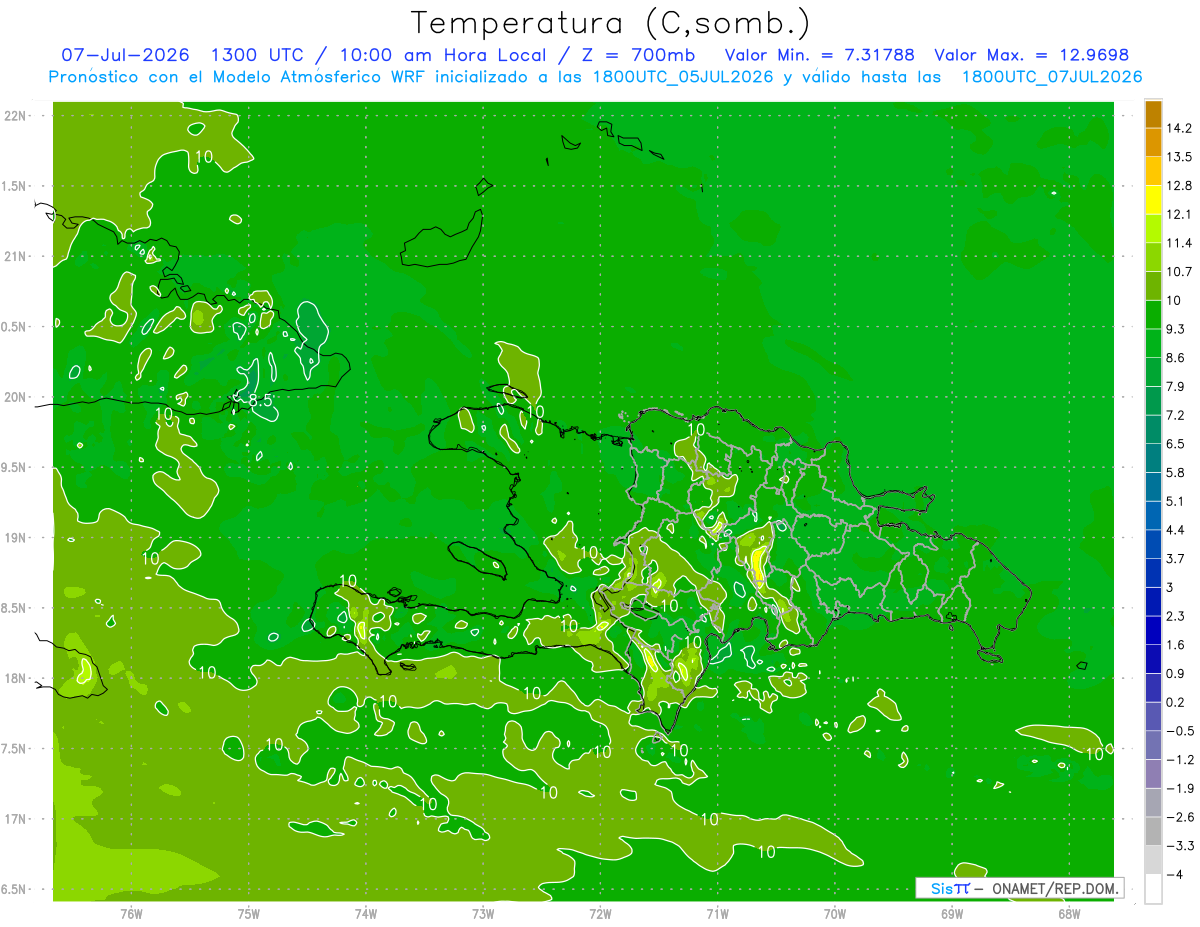
Task: Click the '14.2' colorbar value
Action: [1178, 128]
